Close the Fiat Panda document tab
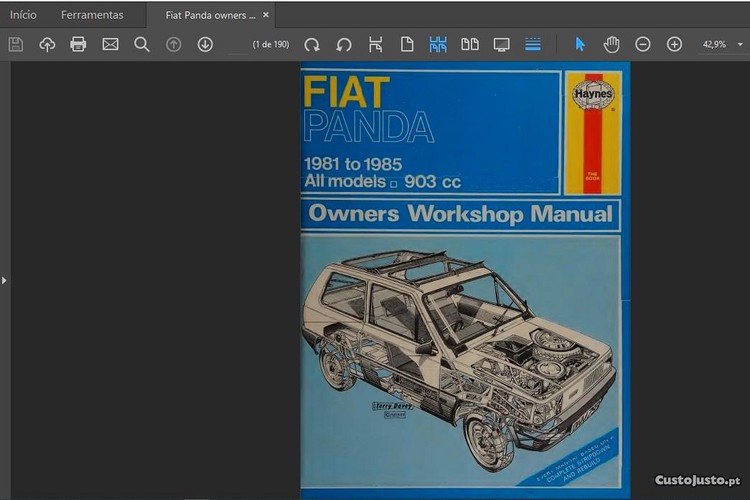 [x=266, y=15]
